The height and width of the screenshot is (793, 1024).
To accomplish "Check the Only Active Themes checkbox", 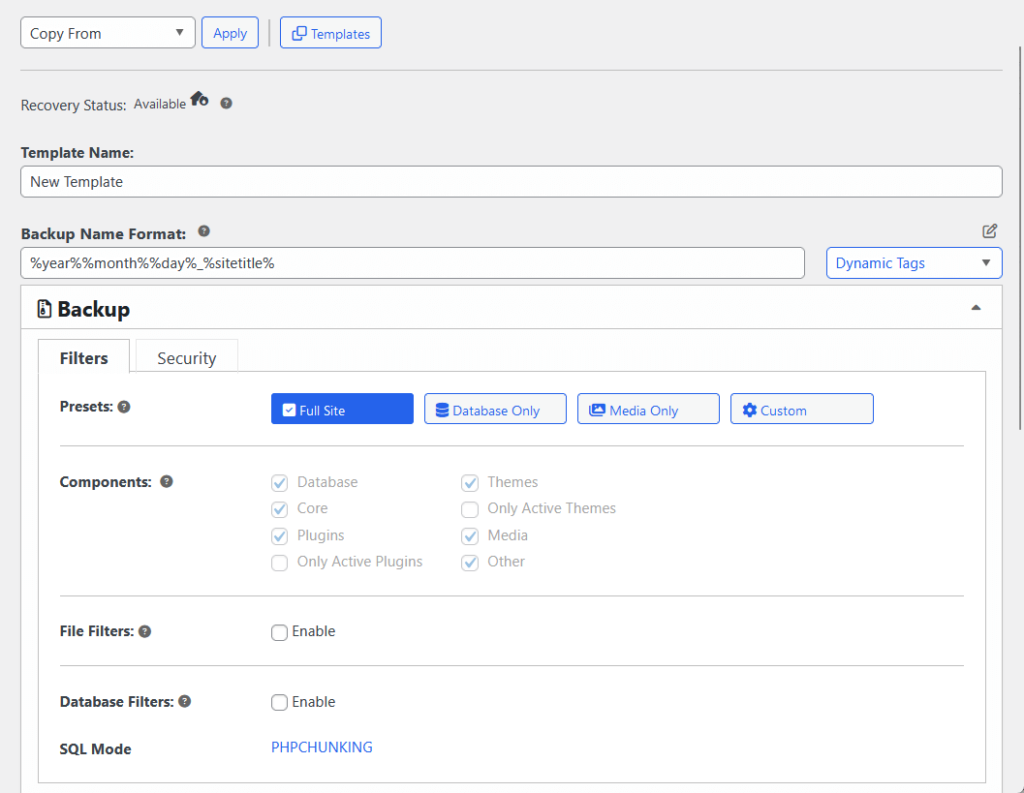I will [470, 509].
